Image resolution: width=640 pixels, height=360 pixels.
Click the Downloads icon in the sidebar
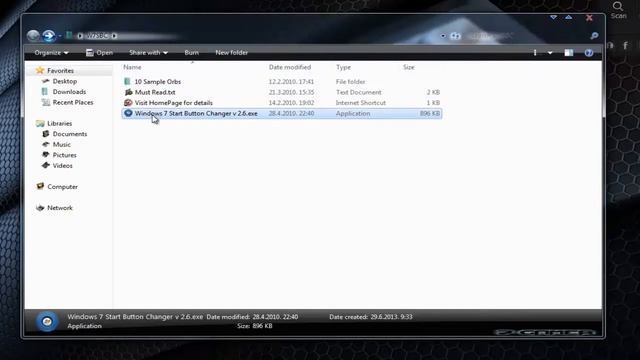[x=45, y=92]
